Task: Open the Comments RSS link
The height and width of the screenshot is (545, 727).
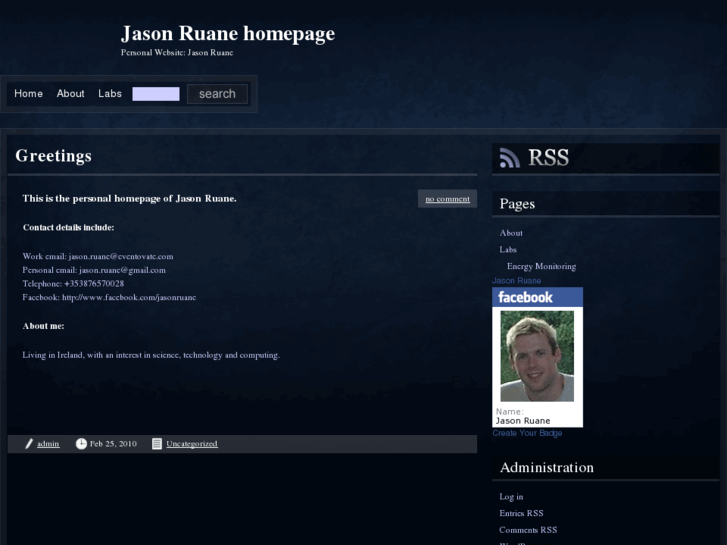Action: [x=528, y=530]
